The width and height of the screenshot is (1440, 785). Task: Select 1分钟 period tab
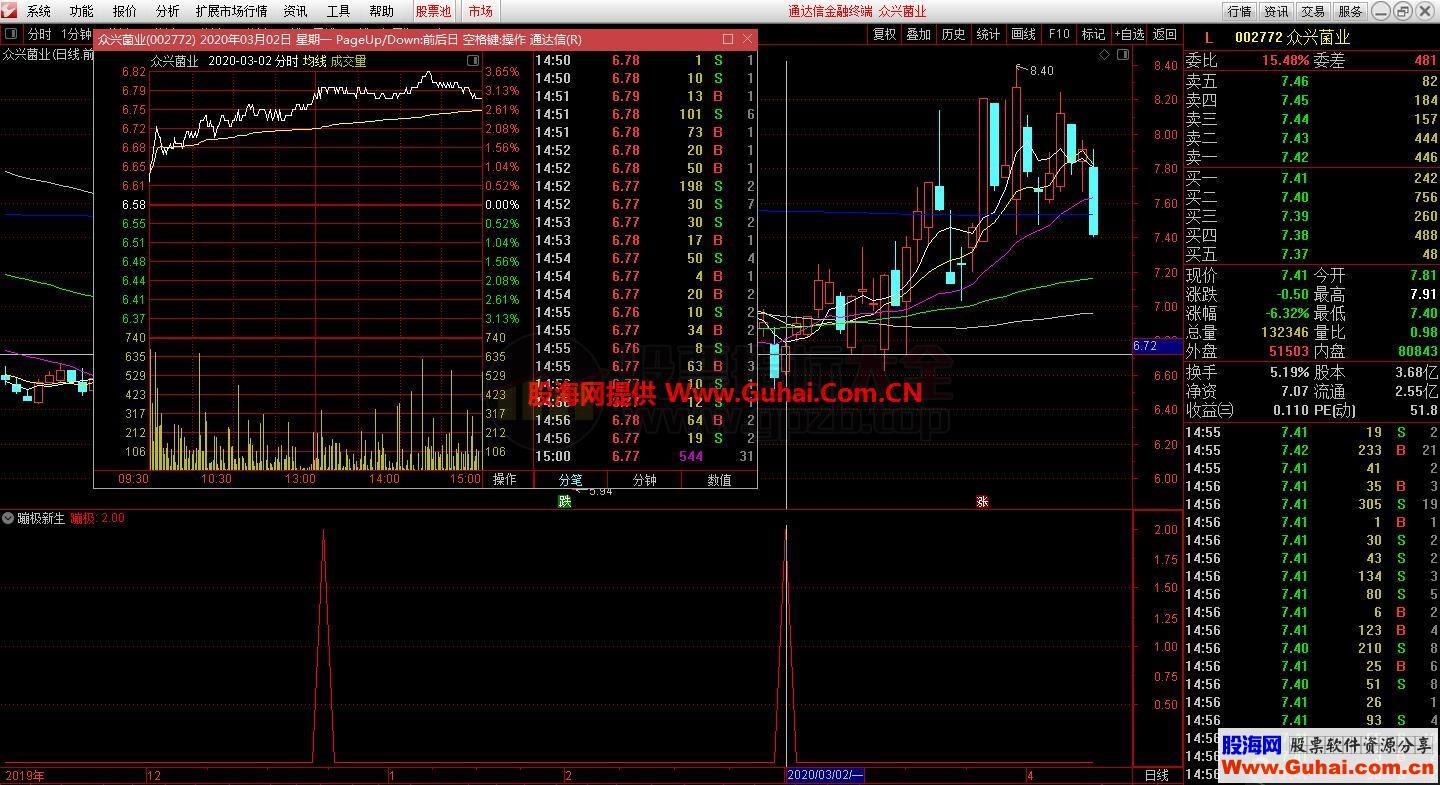pos(76,34)
